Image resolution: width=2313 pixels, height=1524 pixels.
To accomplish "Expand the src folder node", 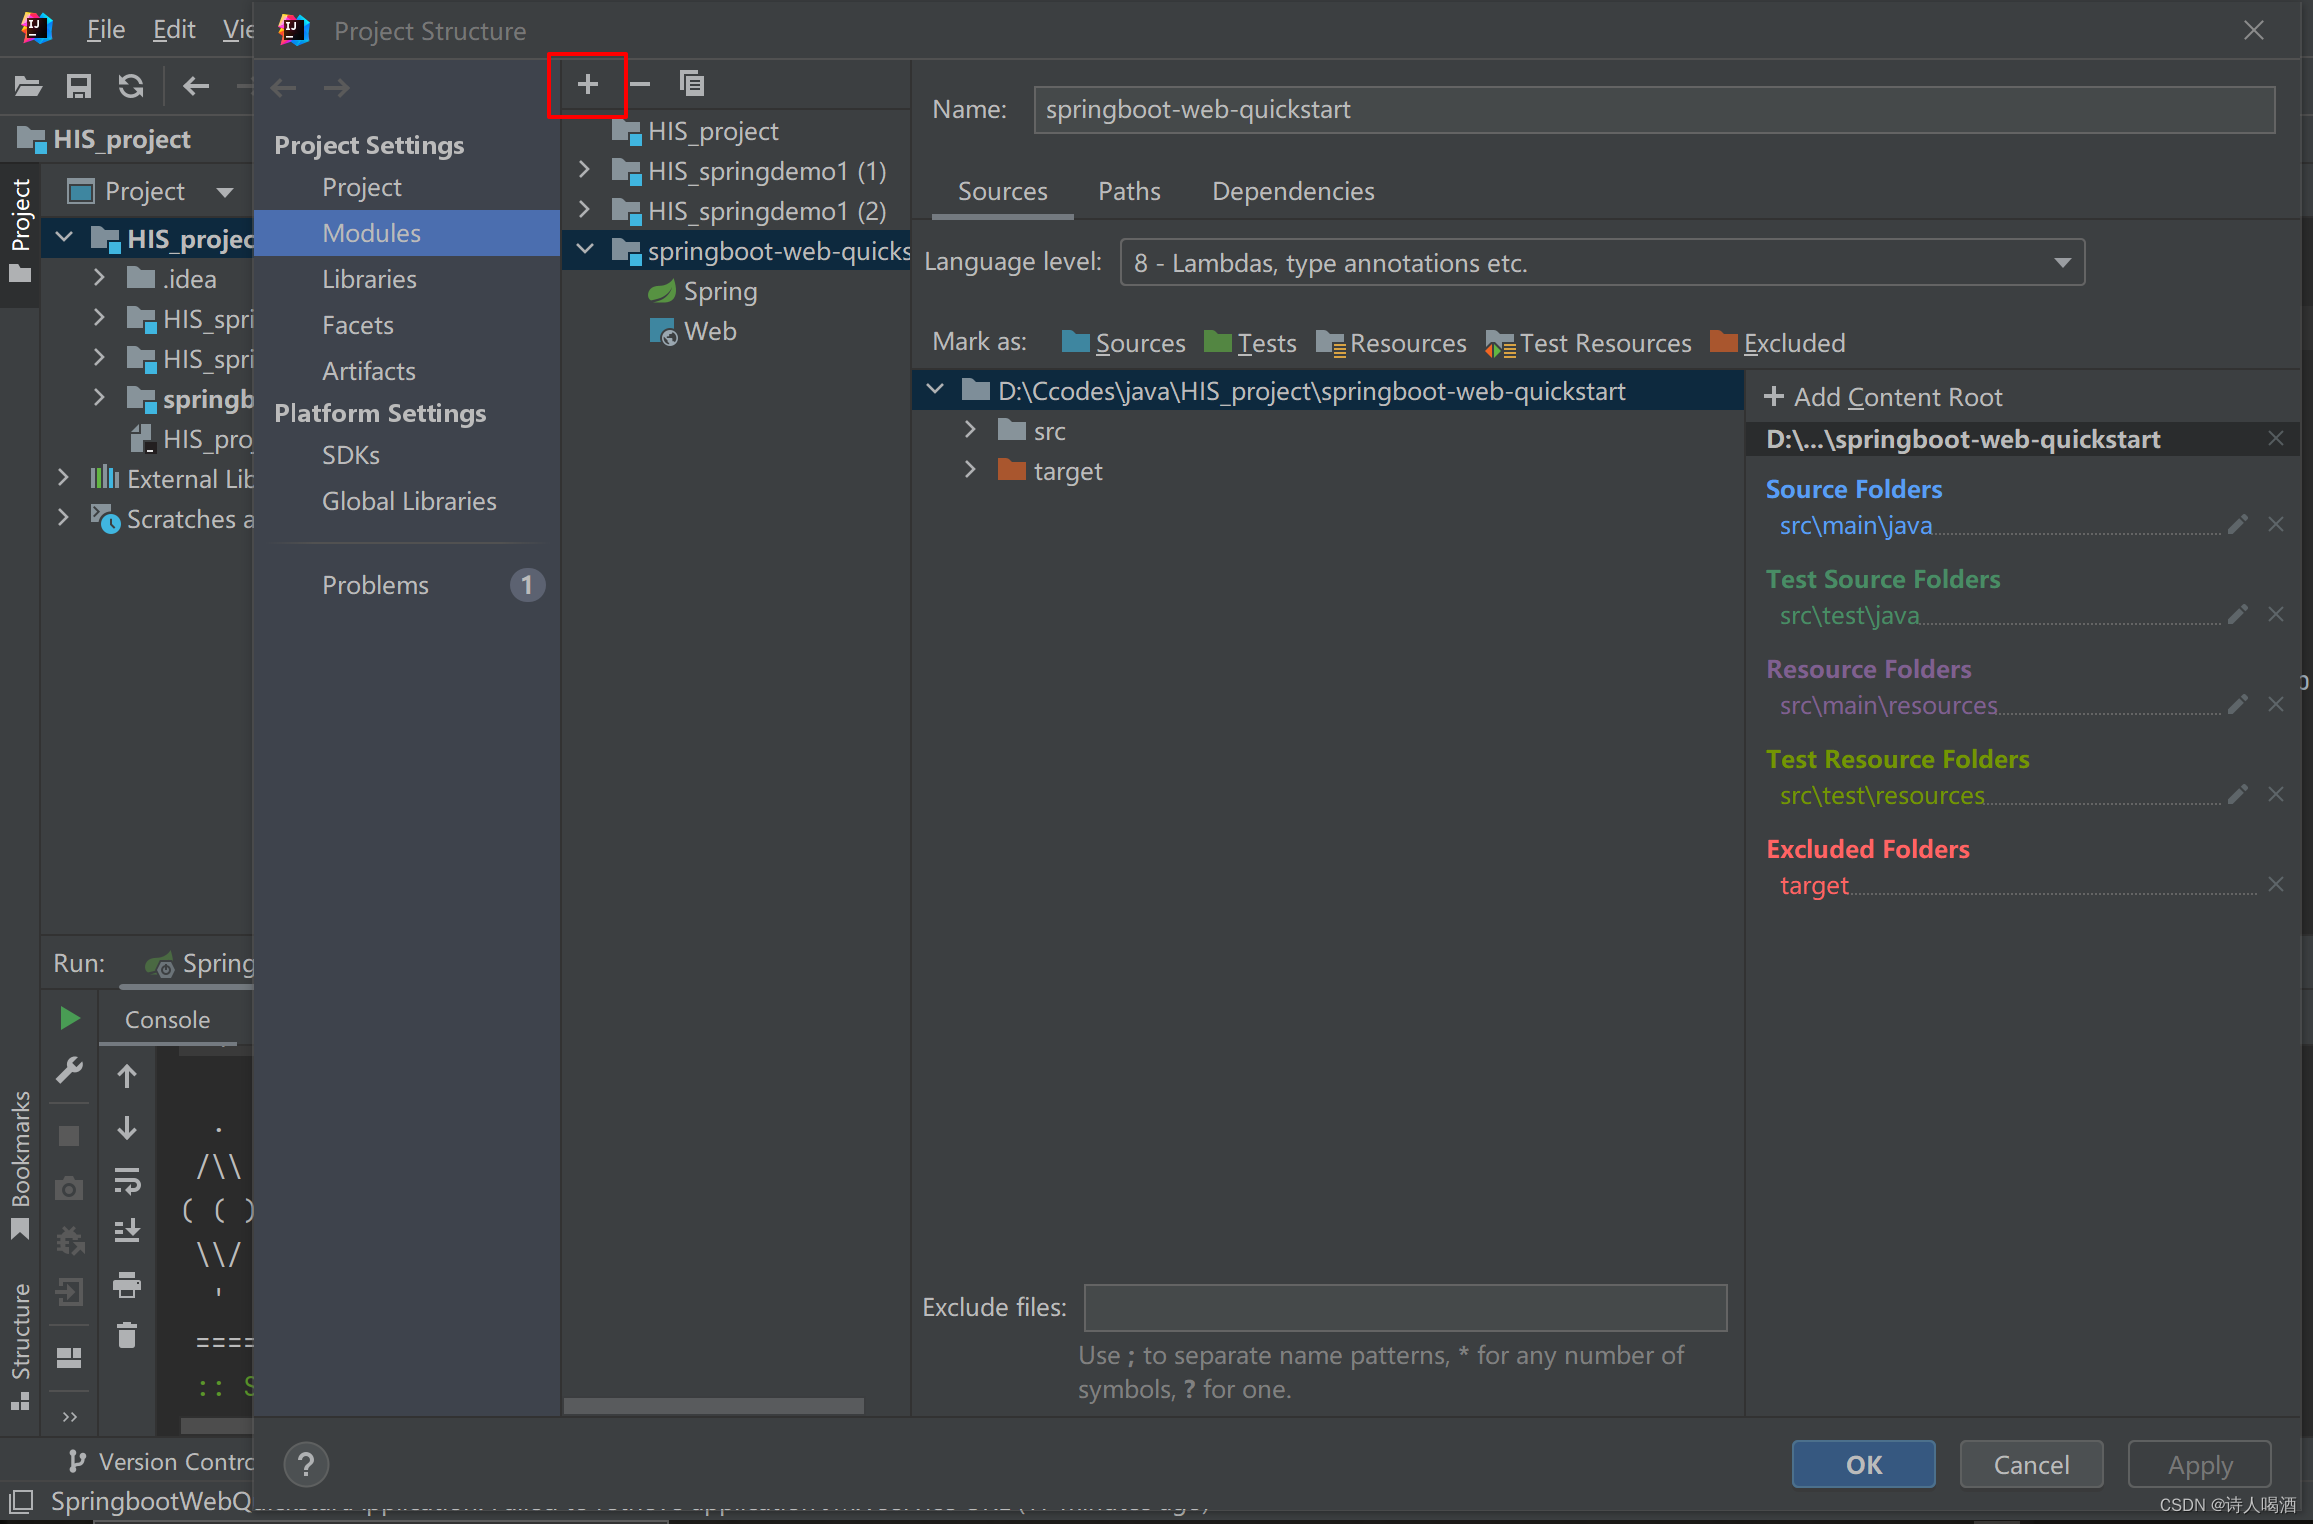I will click(969, 431).
